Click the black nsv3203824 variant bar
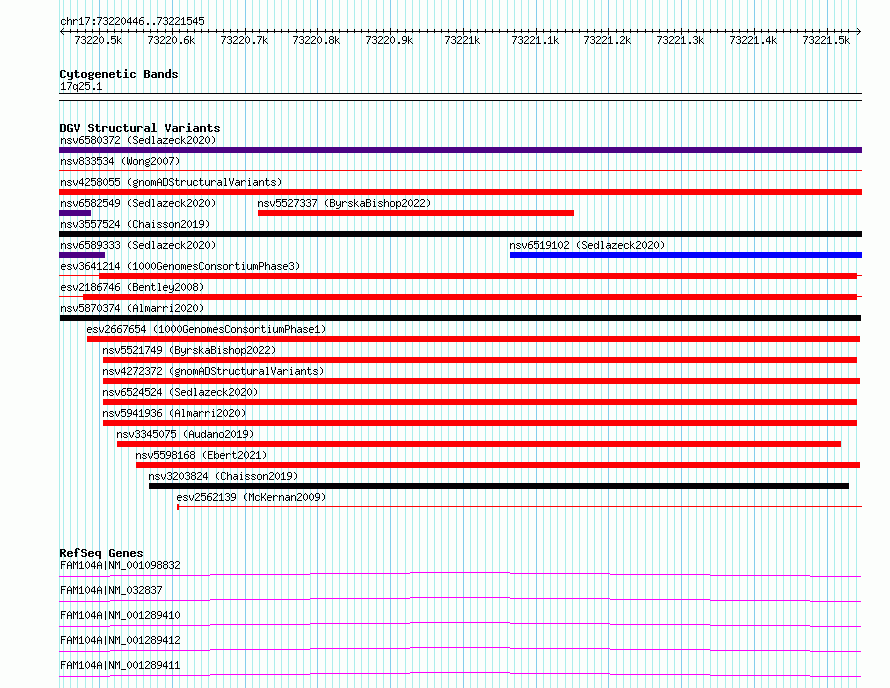This screenshot has height=688, width=890. (x=499, y=486)
